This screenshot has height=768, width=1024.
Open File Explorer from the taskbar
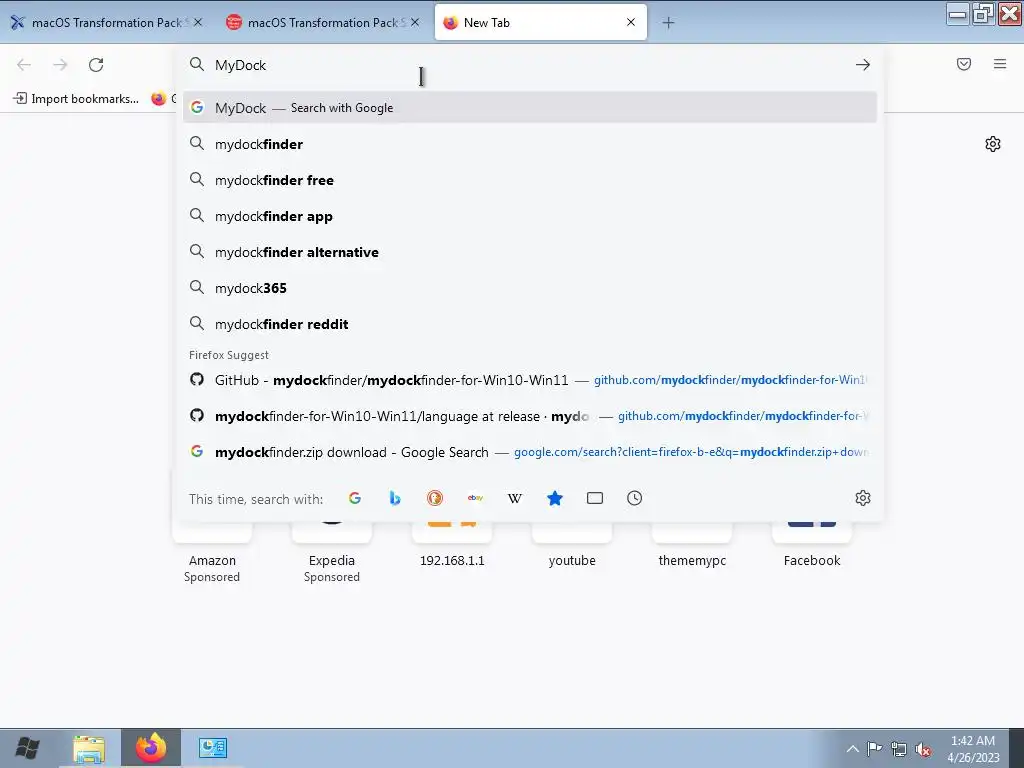coord(89,748)
